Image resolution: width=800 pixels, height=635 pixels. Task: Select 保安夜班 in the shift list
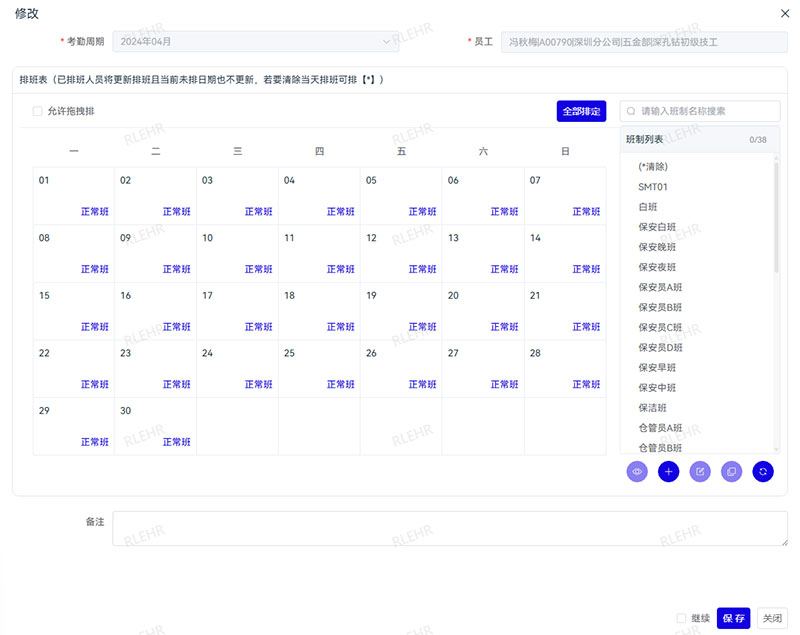tap(657, 267)
